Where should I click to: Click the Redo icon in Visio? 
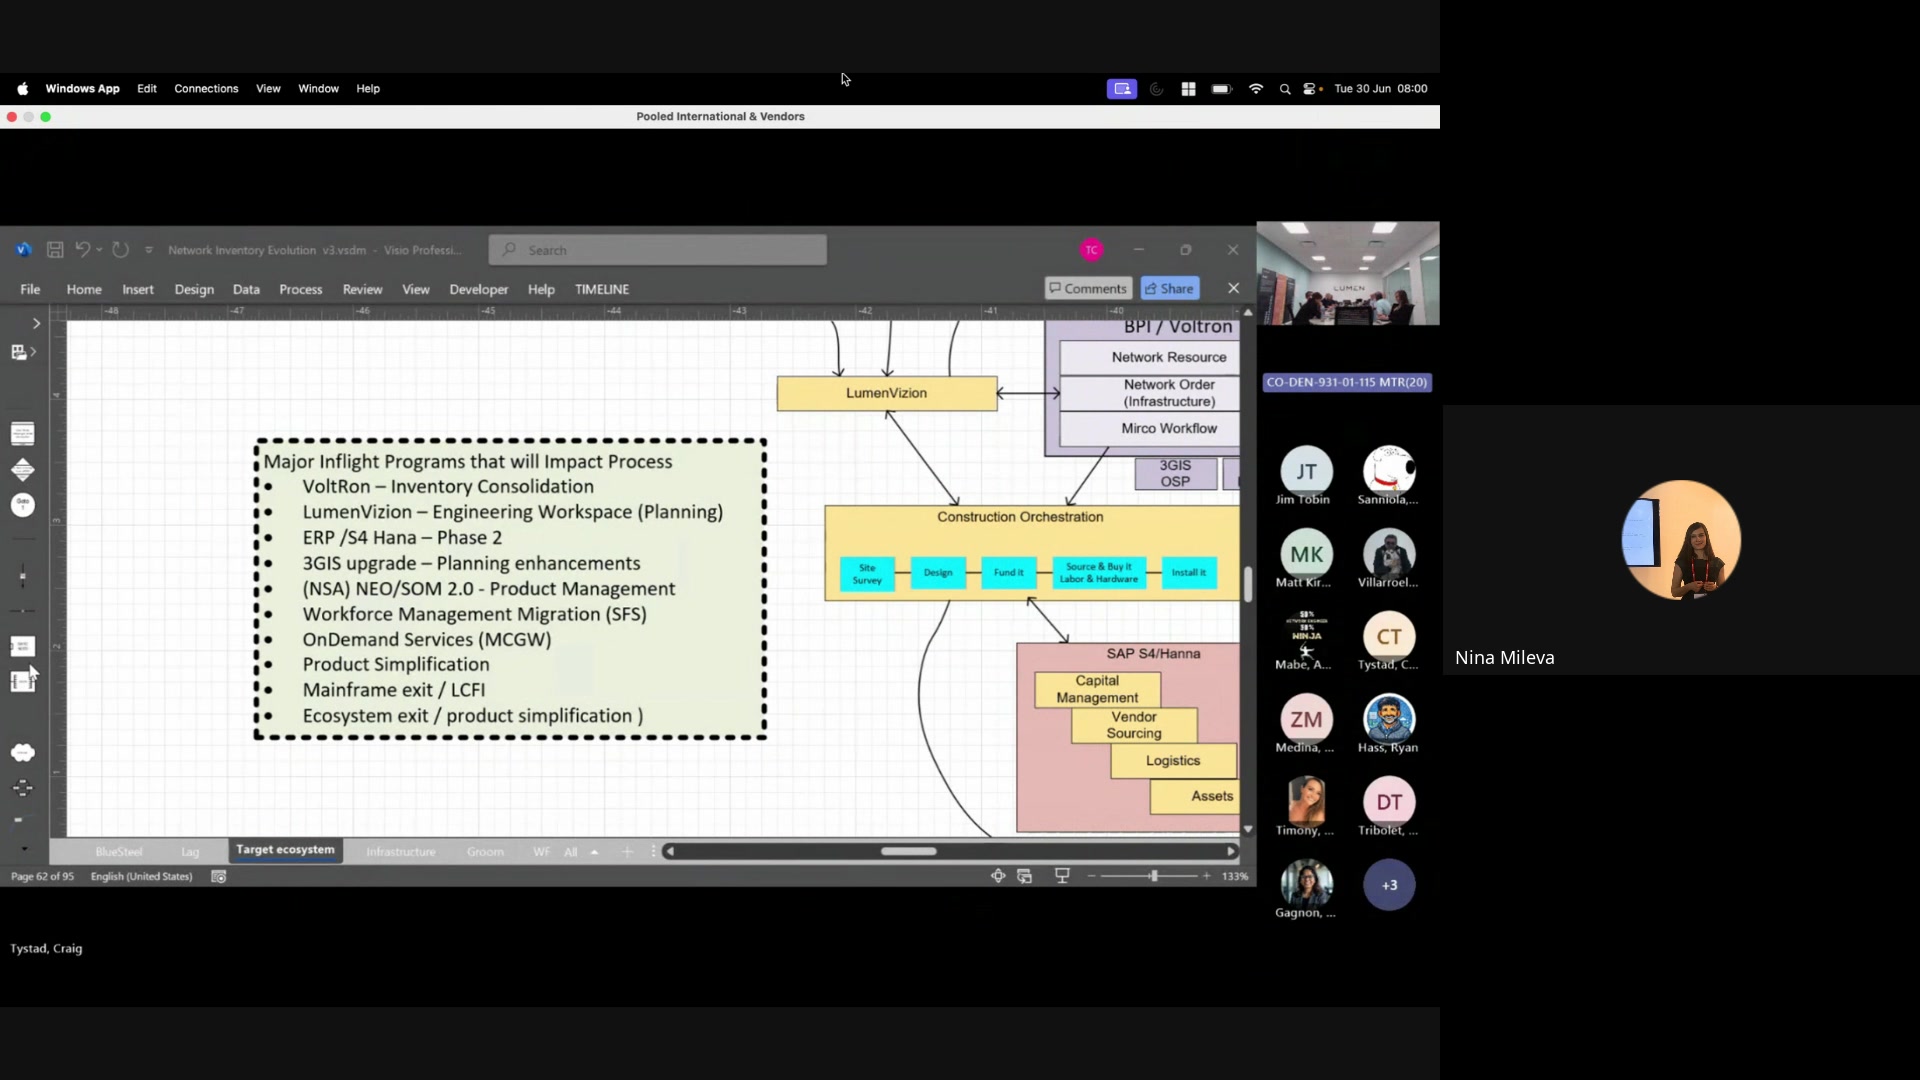(x=120, y=249)
